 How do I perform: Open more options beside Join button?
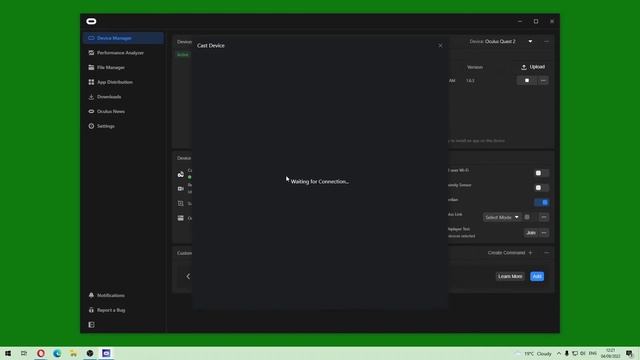point(544,233)
